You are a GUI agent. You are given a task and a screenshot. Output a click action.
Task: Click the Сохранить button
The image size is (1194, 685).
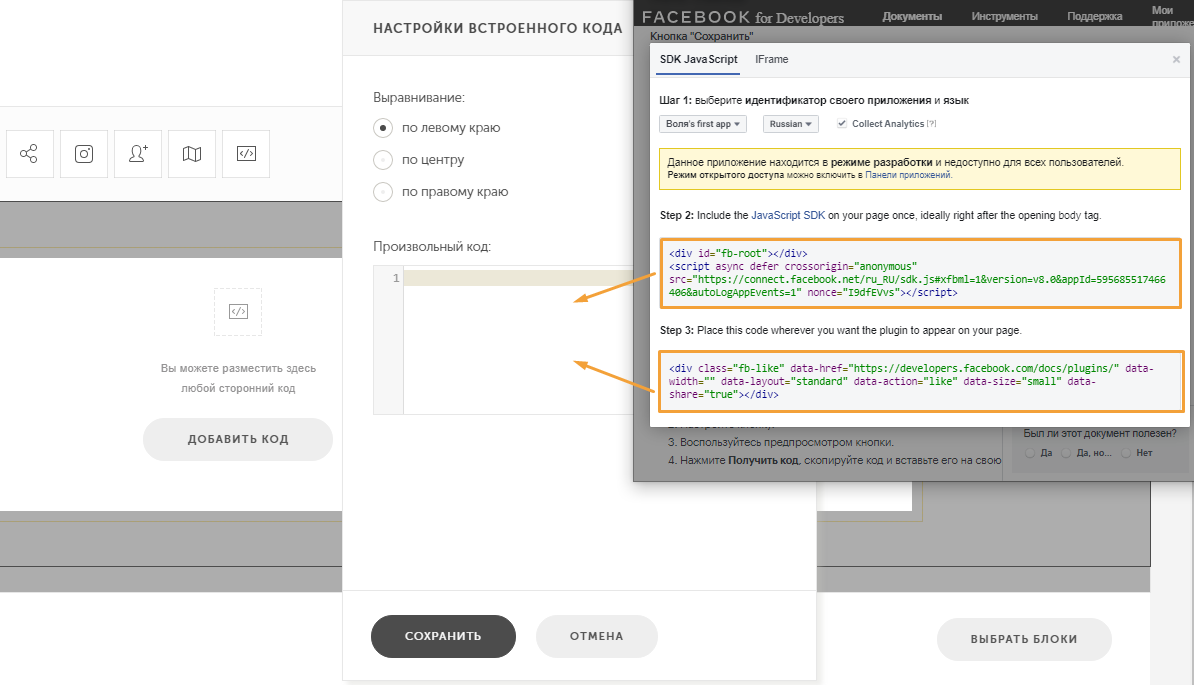tap(443, 636)
